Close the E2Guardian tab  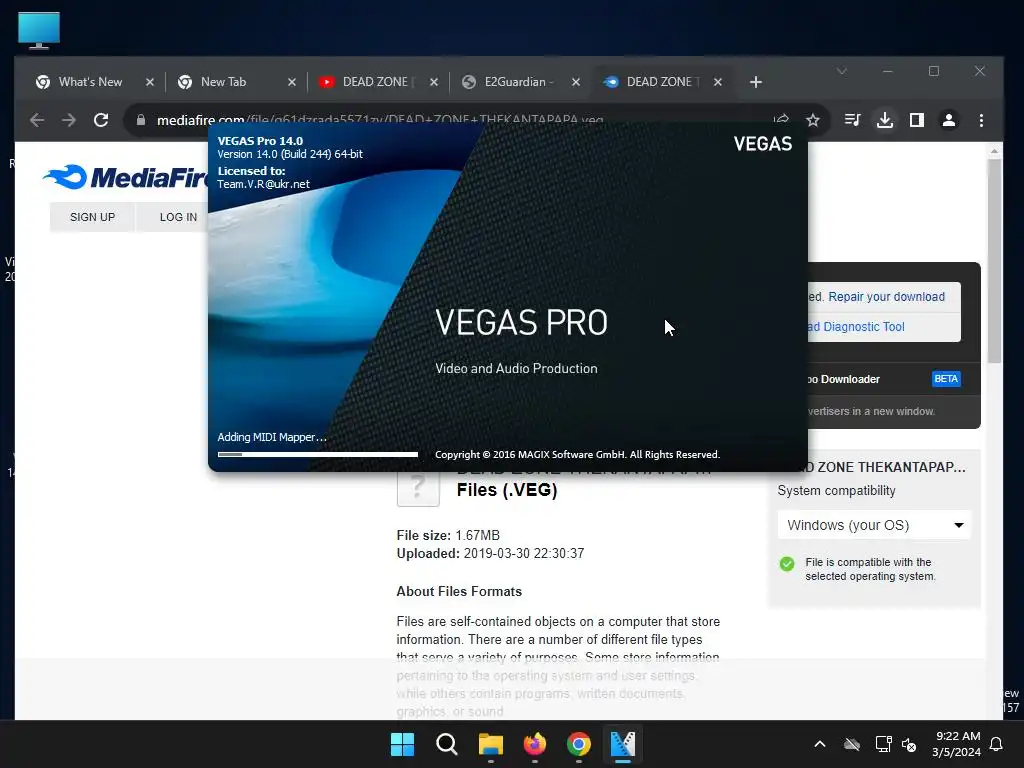tap(576, 82)
